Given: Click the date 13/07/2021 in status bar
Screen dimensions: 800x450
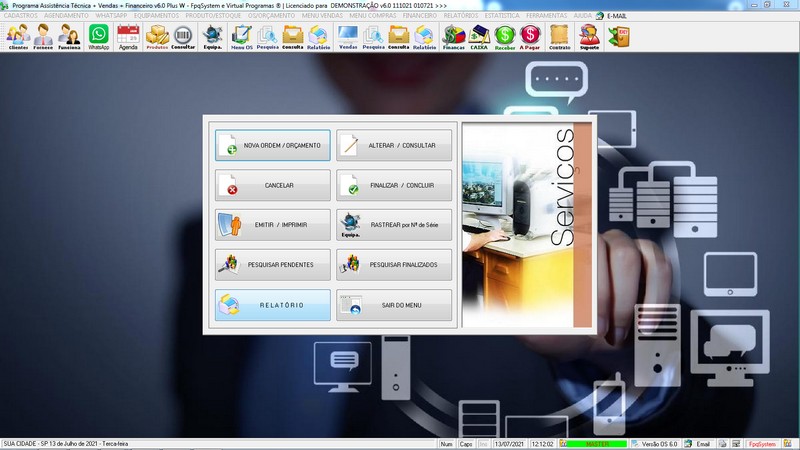Looking at the screenshot, I should [508, 444].
